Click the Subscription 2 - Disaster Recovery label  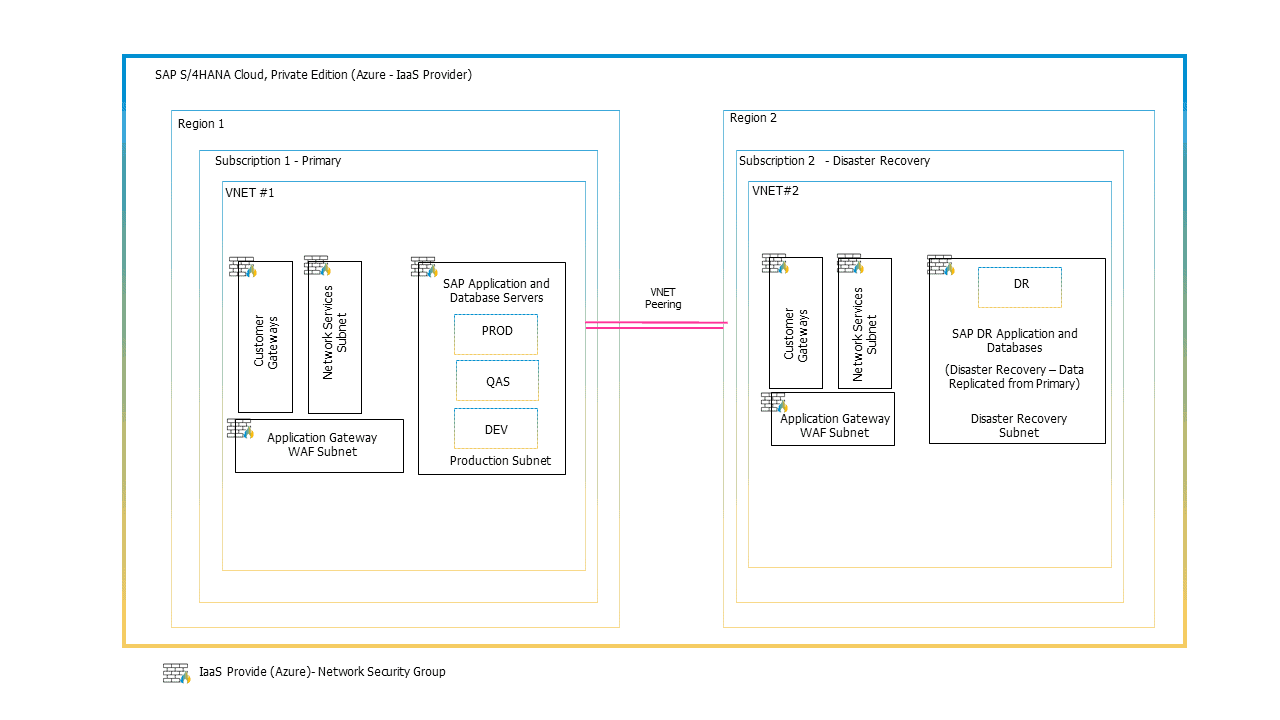pos(834,160)
